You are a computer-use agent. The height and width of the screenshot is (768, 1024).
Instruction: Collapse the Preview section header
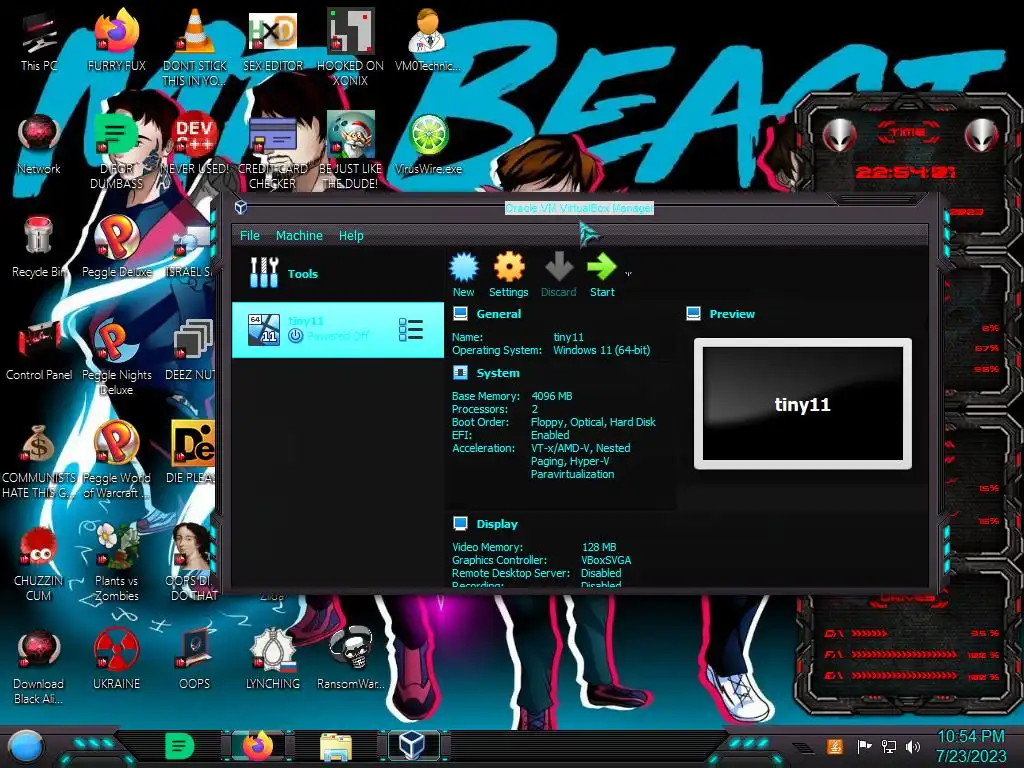pyautogui.click(x=731, y=313)
